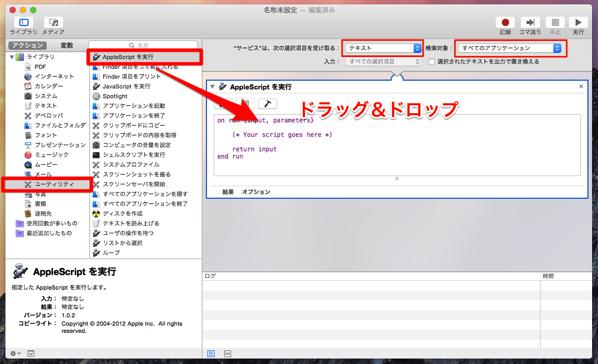Select Finder 項目をプリント action

click(131, 76)
